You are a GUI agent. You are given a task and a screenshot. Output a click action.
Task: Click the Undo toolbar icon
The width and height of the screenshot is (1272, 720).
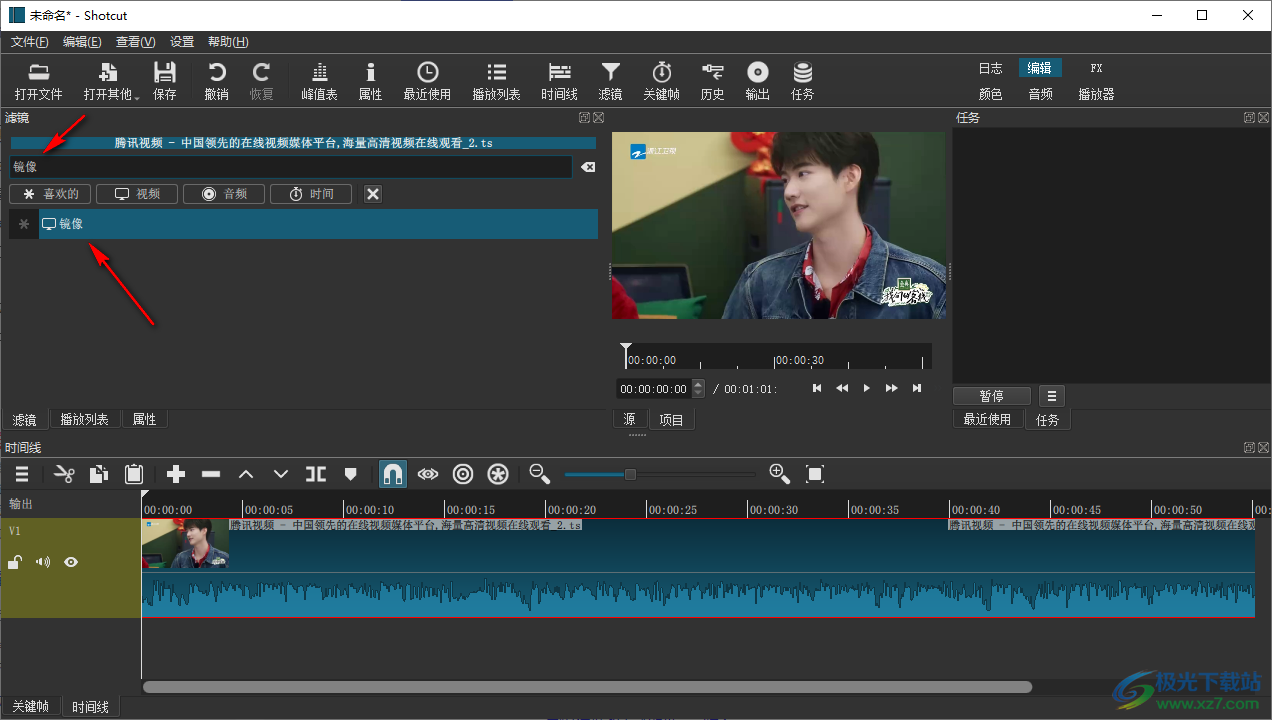pyautogui.click(x=216, y=81)
